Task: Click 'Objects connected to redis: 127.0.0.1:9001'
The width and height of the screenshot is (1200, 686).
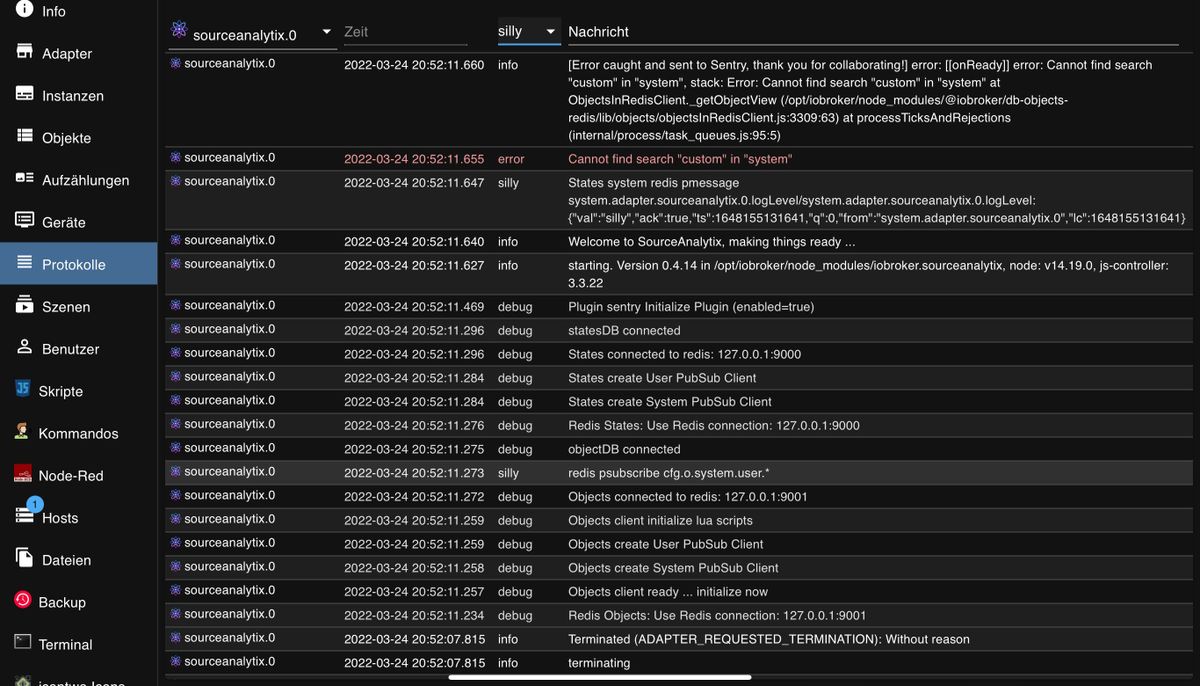Action: click(688, 497)
